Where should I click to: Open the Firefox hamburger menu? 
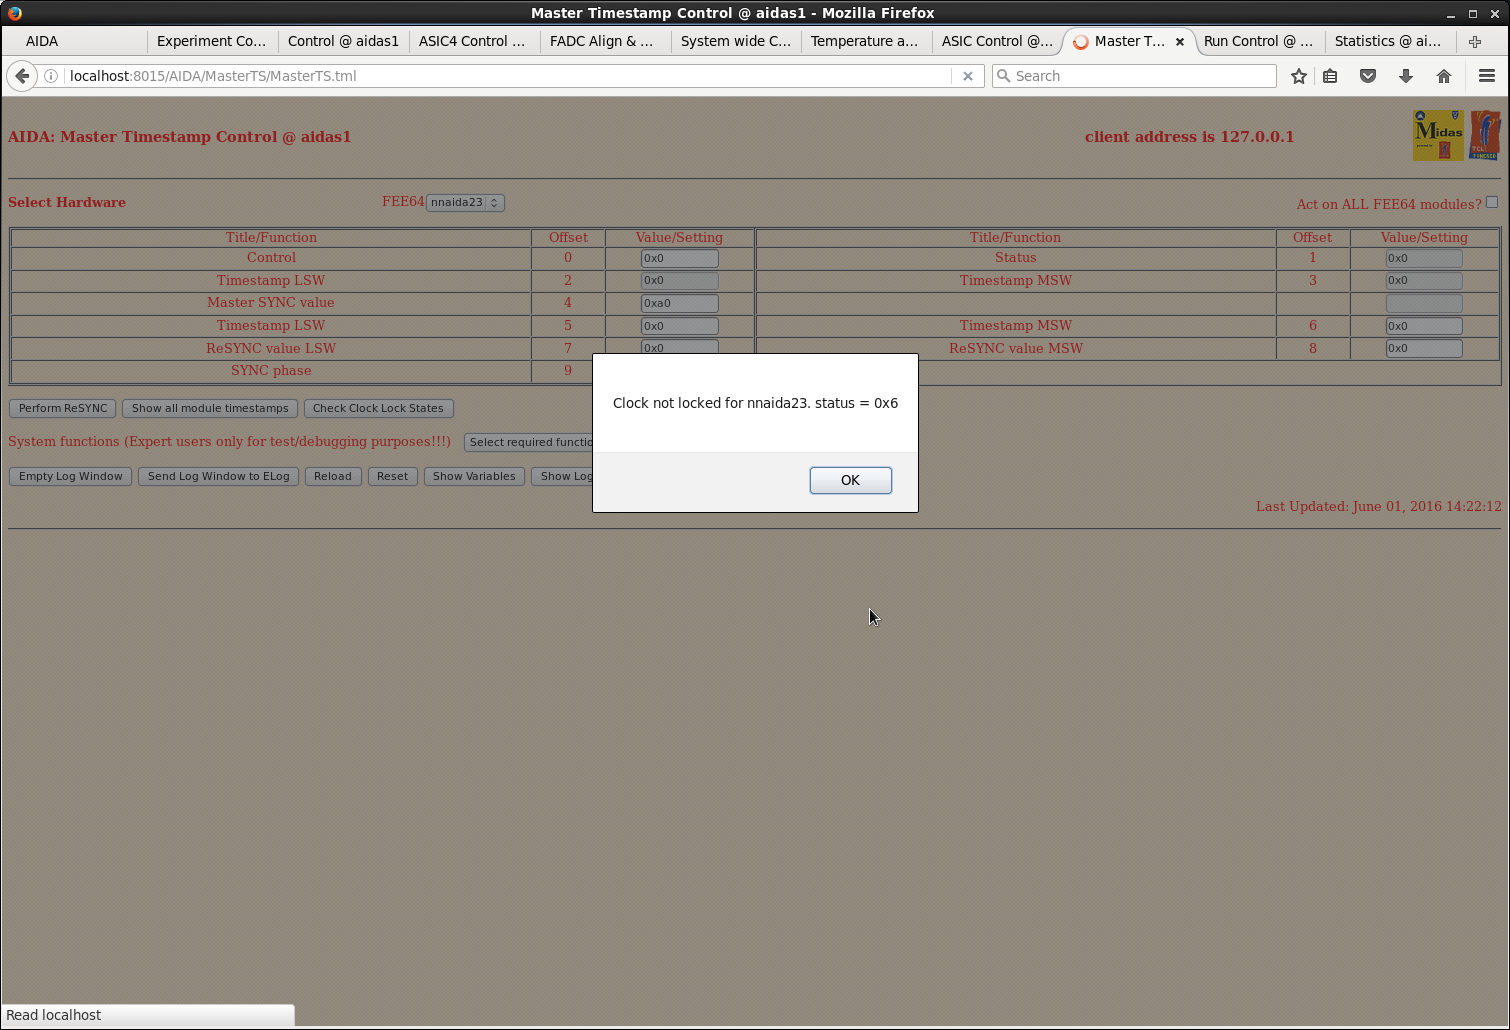pos(1487,76)
